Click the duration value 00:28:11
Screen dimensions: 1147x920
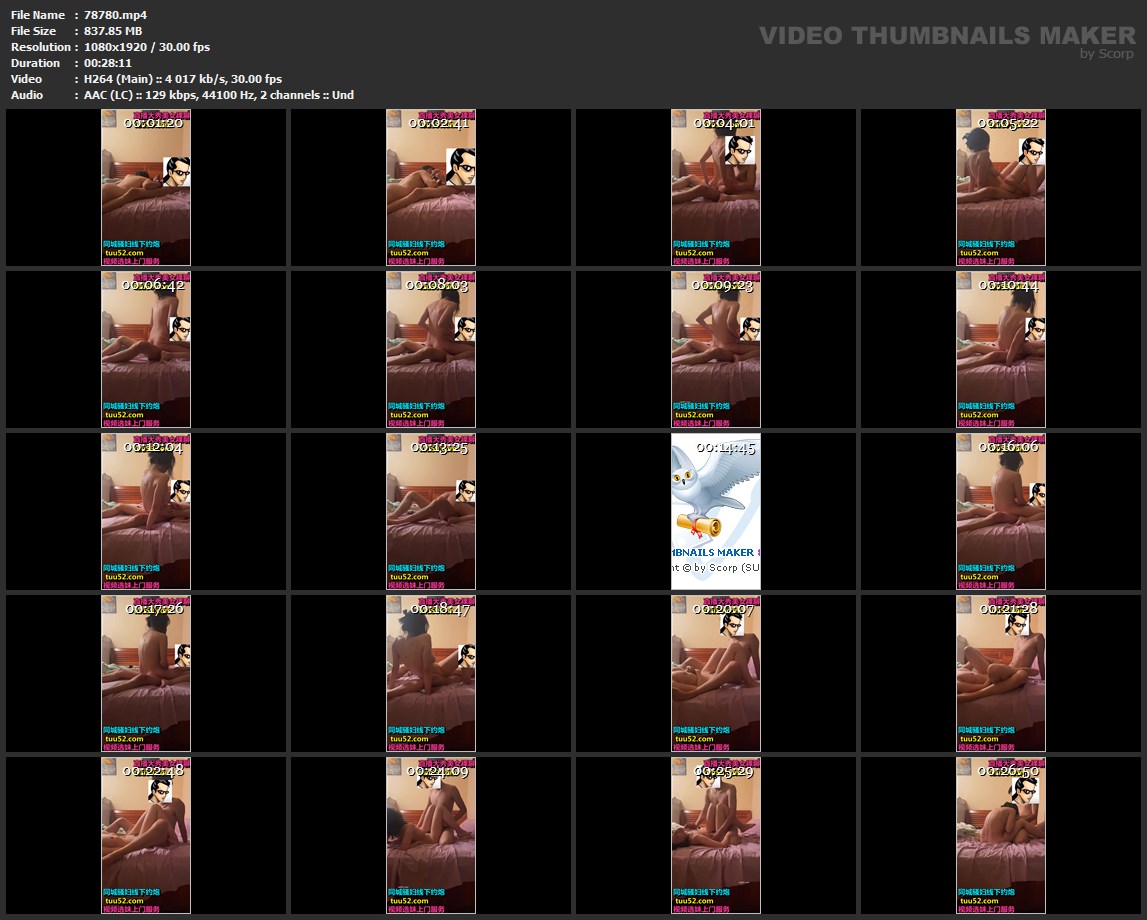pos(108,63)
